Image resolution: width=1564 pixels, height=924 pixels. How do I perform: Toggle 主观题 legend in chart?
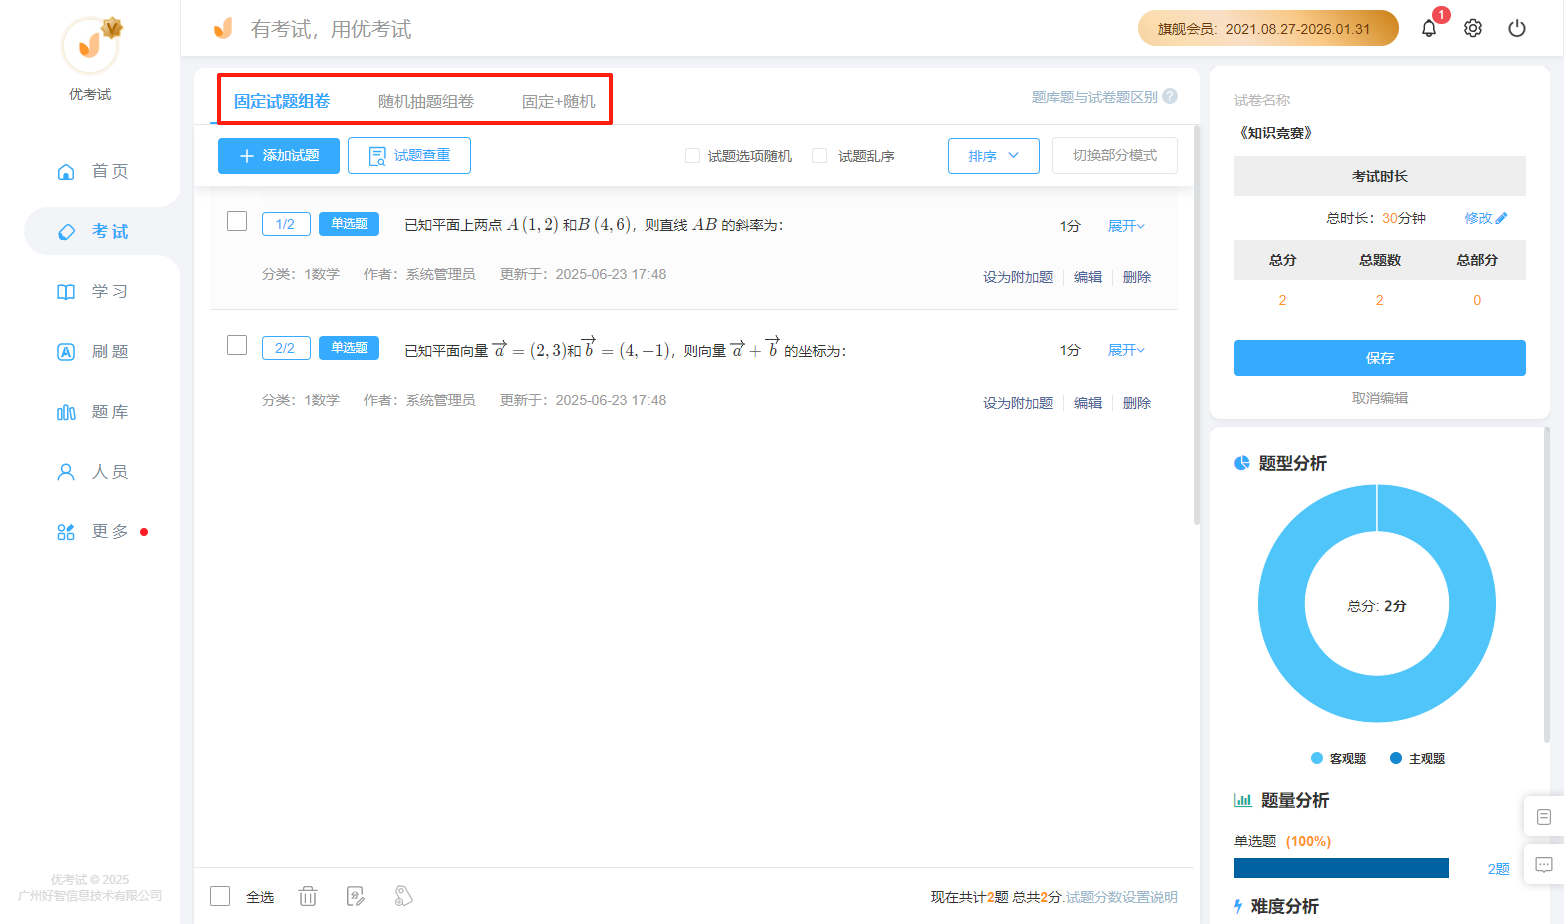point(1417,758)
